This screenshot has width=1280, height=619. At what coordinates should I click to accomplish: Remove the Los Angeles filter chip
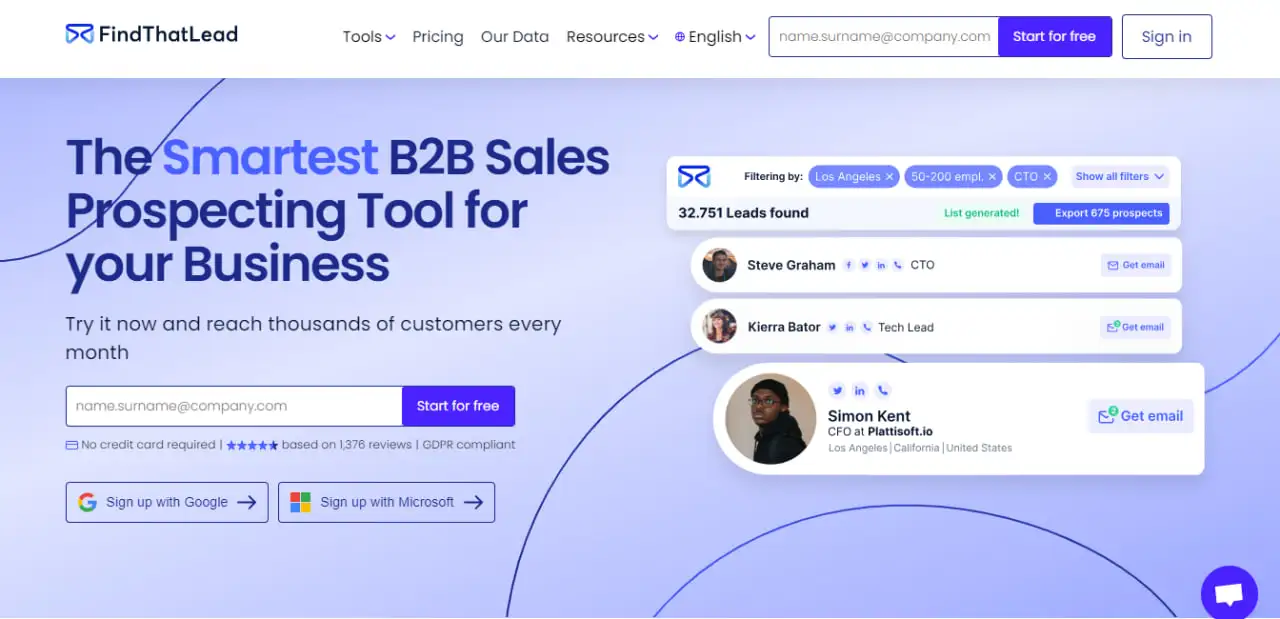[x=889, y=177]
